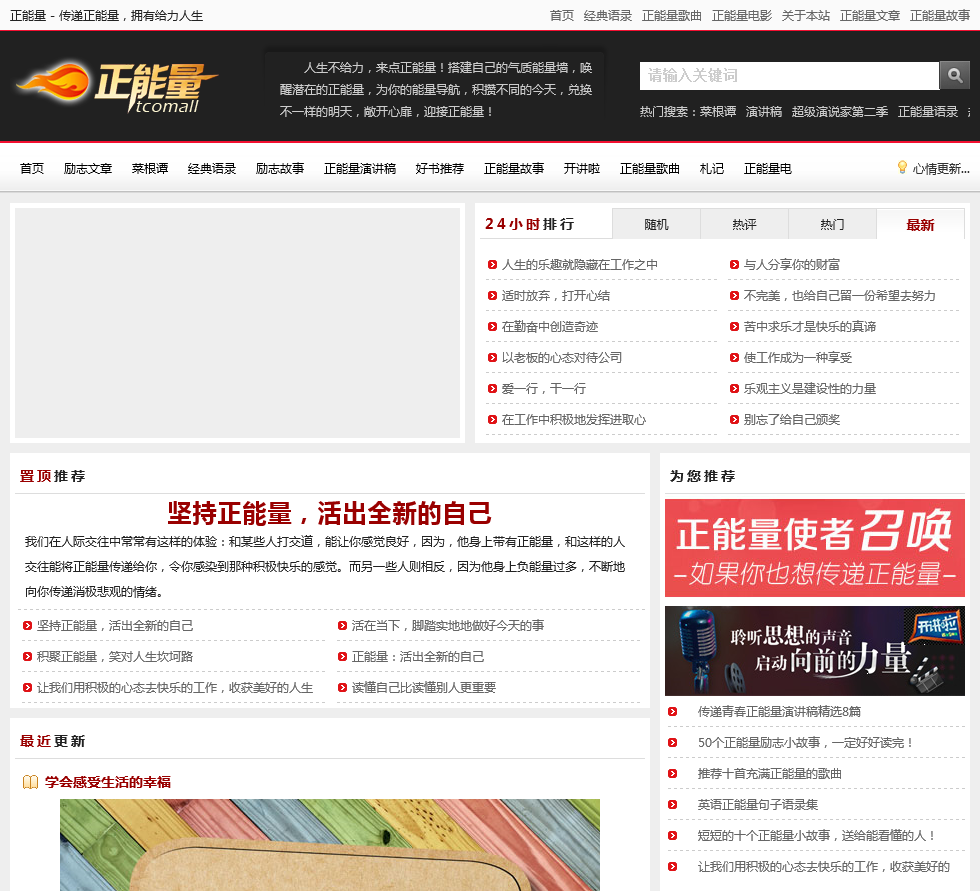The image size is (980, 891).
Task: Switch to the 热评 ranking tab
Action: 744,224
